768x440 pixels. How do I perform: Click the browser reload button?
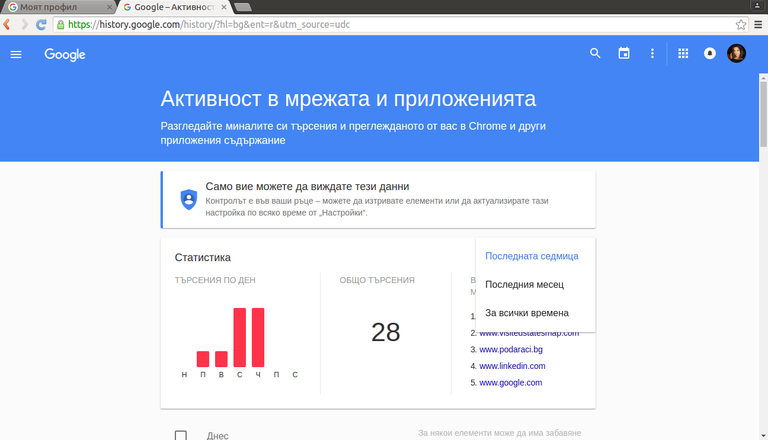pyautogui.click(x=41, y=24)
